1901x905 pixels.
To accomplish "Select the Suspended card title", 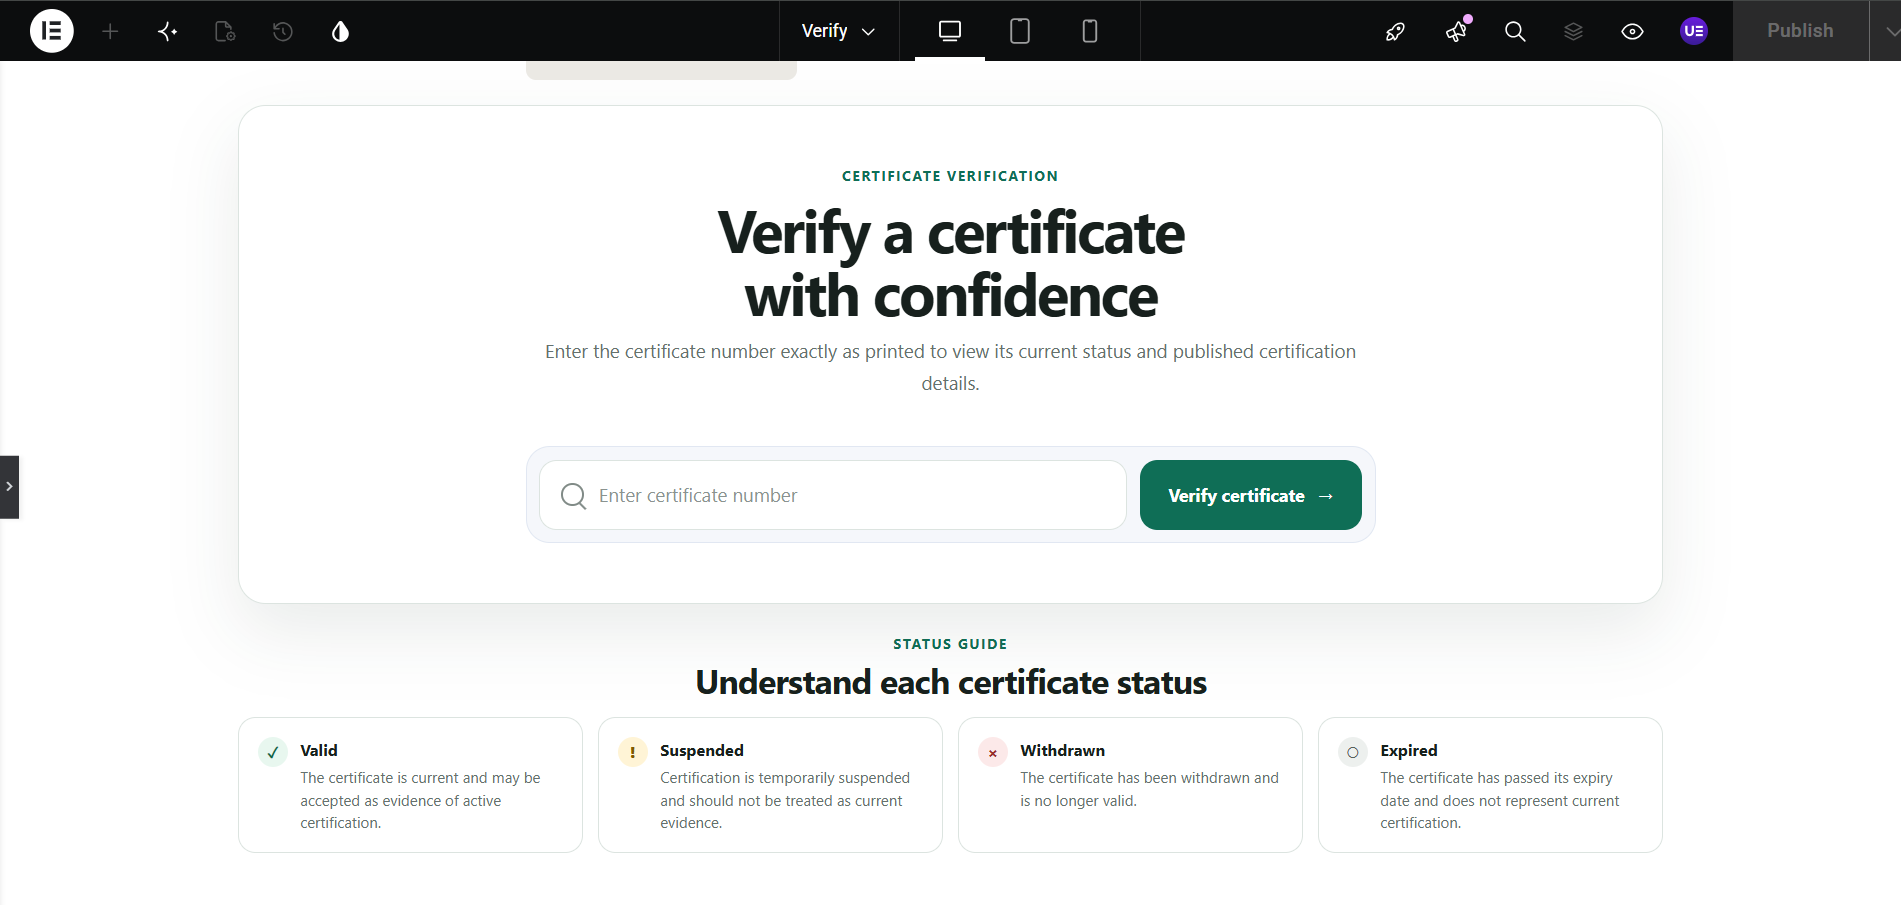I will coord(702,750).
